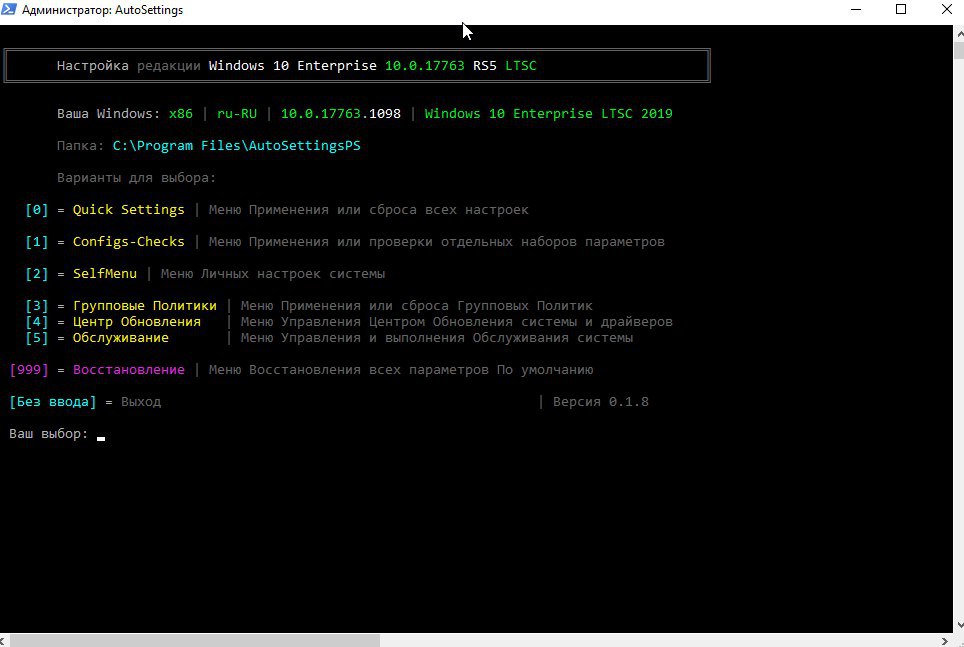The image size is (964, 647).
Task: Click the 'Quick Settings' option text
Action: 128,210
